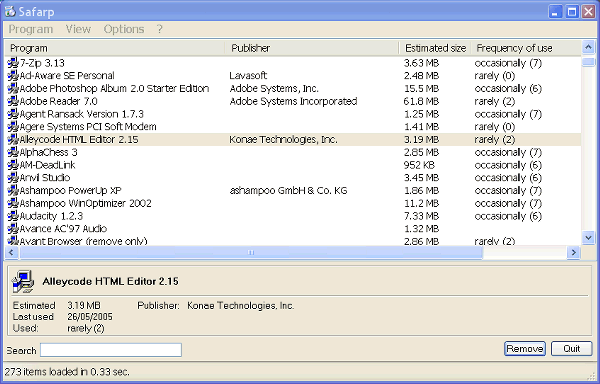This screenshot has width=600, height=384.
Task: Select Ad-Aware SE Personal program name
Action: 67,75
